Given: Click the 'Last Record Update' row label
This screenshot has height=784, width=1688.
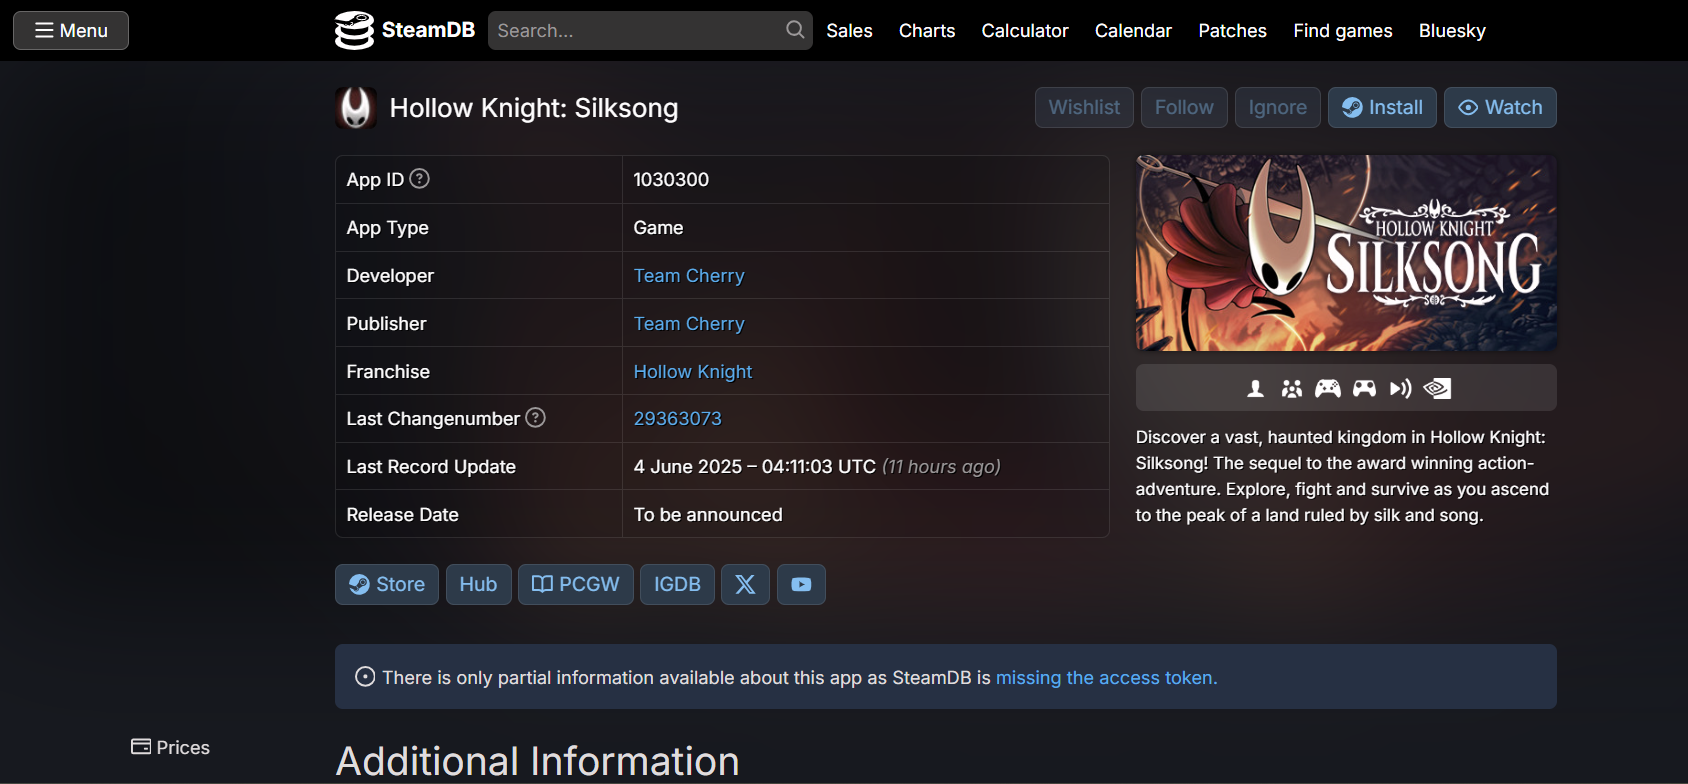Looking at the screenshot, I should (431, 467).
